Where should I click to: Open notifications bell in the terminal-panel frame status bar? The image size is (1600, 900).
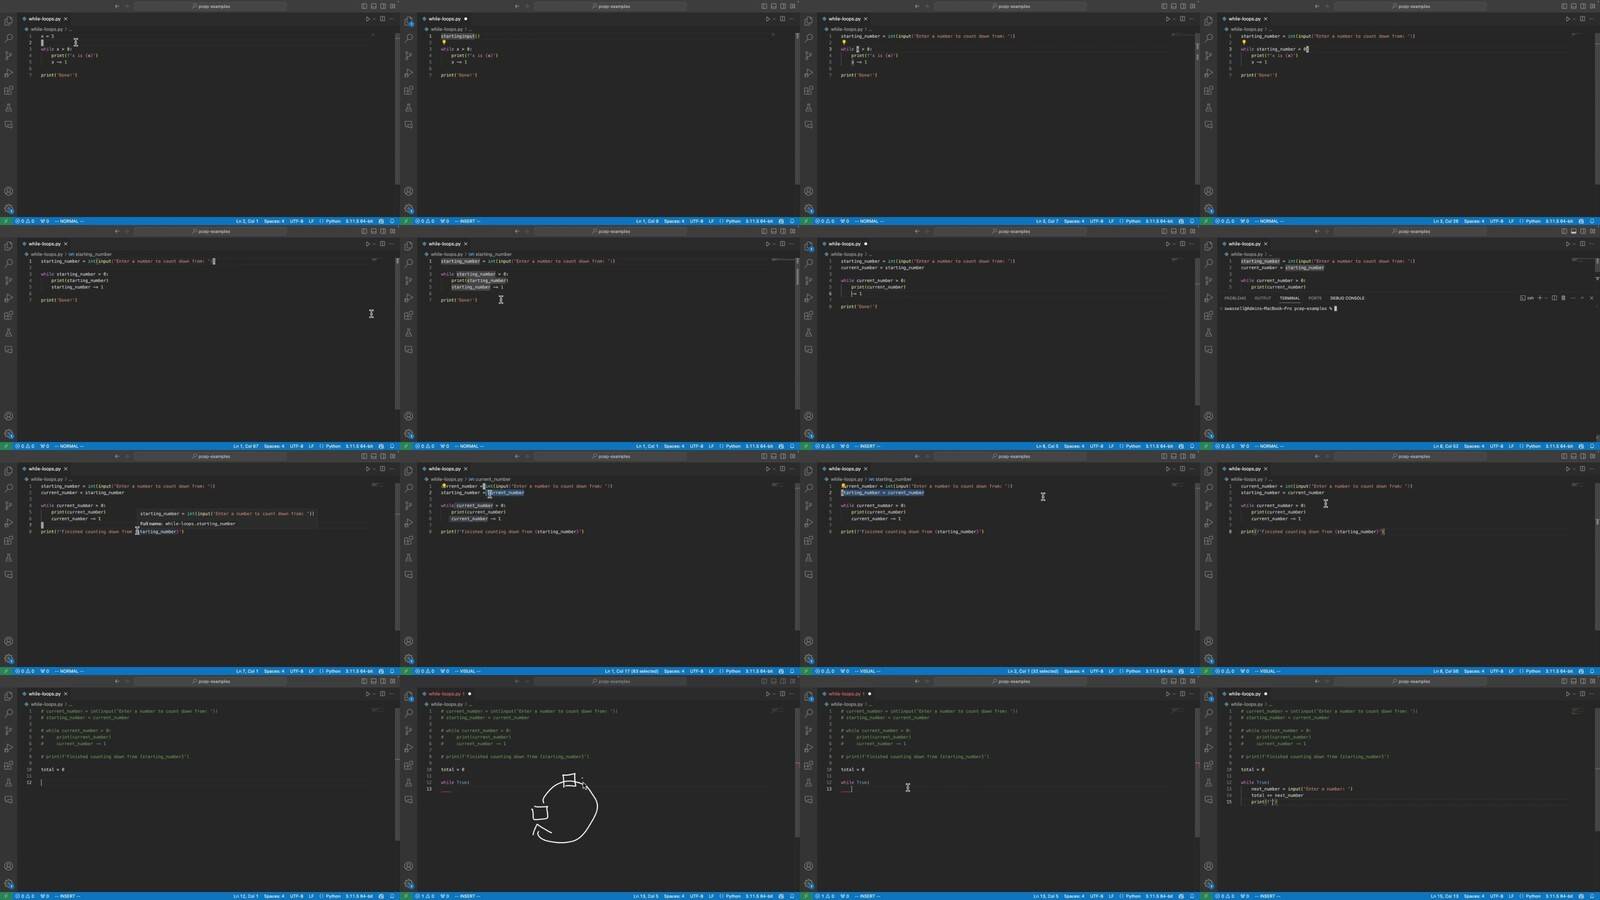tap(1592, 446)
